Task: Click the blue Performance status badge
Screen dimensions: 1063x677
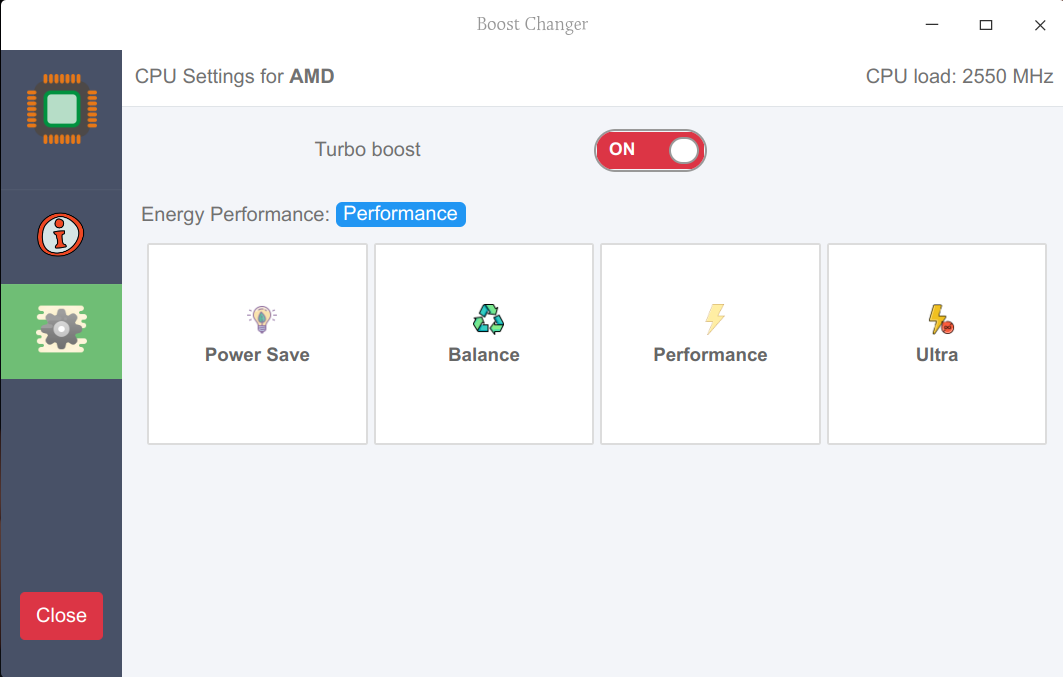Action: pyautogui.click(x=400, y=214)
